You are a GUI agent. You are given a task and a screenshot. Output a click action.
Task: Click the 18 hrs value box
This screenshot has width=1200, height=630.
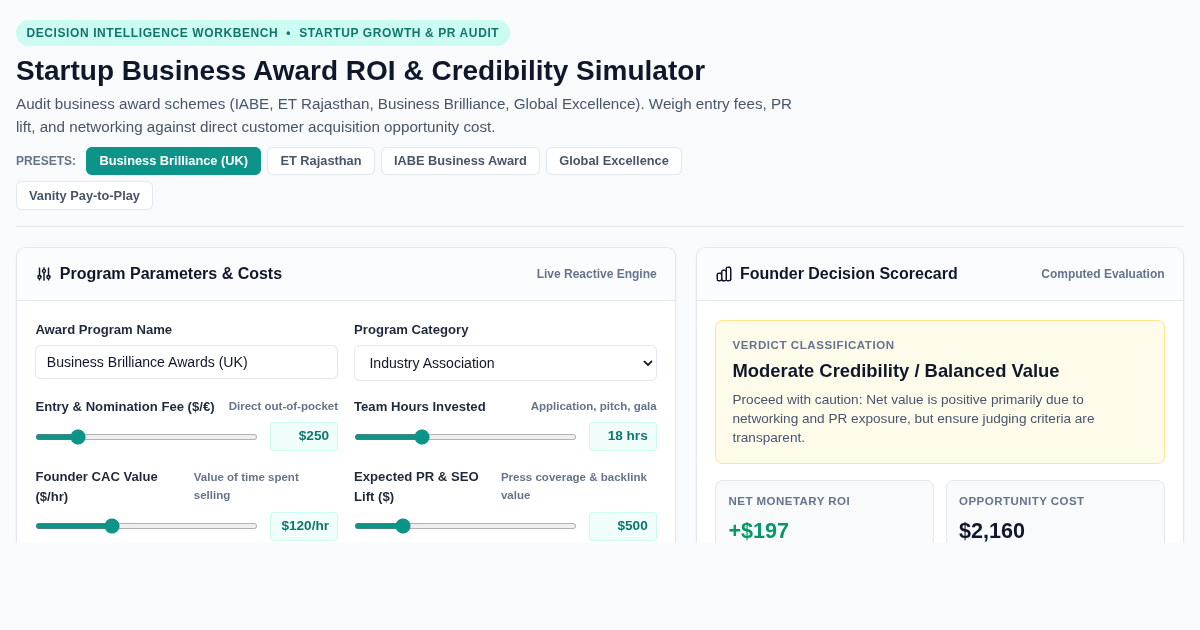(623, 436)
